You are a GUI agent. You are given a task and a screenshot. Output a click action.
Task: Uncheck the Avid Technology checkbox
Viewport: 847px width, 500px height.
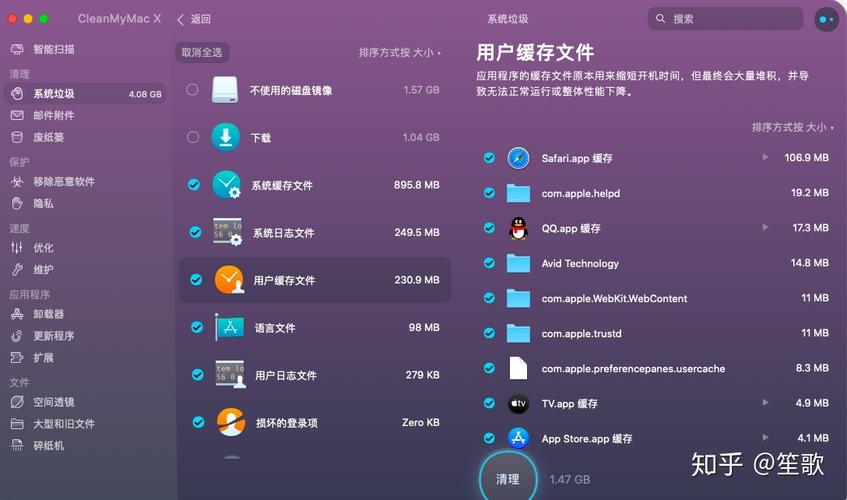tap(489, 263)
